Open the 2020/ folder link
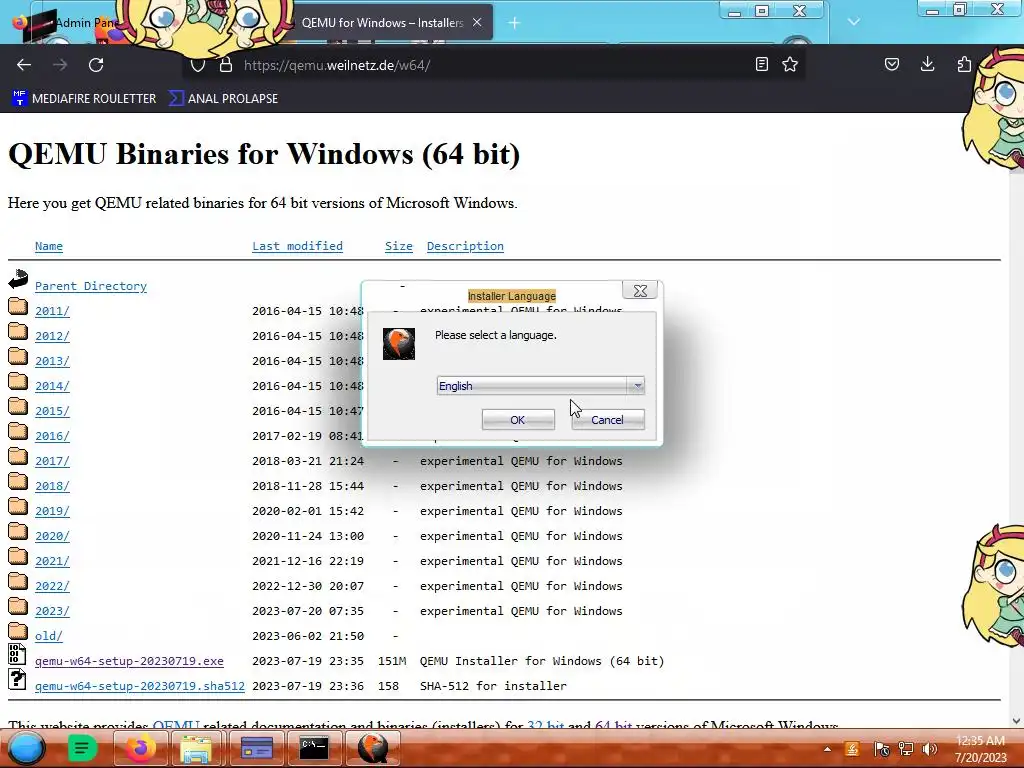1024x768 pixels. 52,536
